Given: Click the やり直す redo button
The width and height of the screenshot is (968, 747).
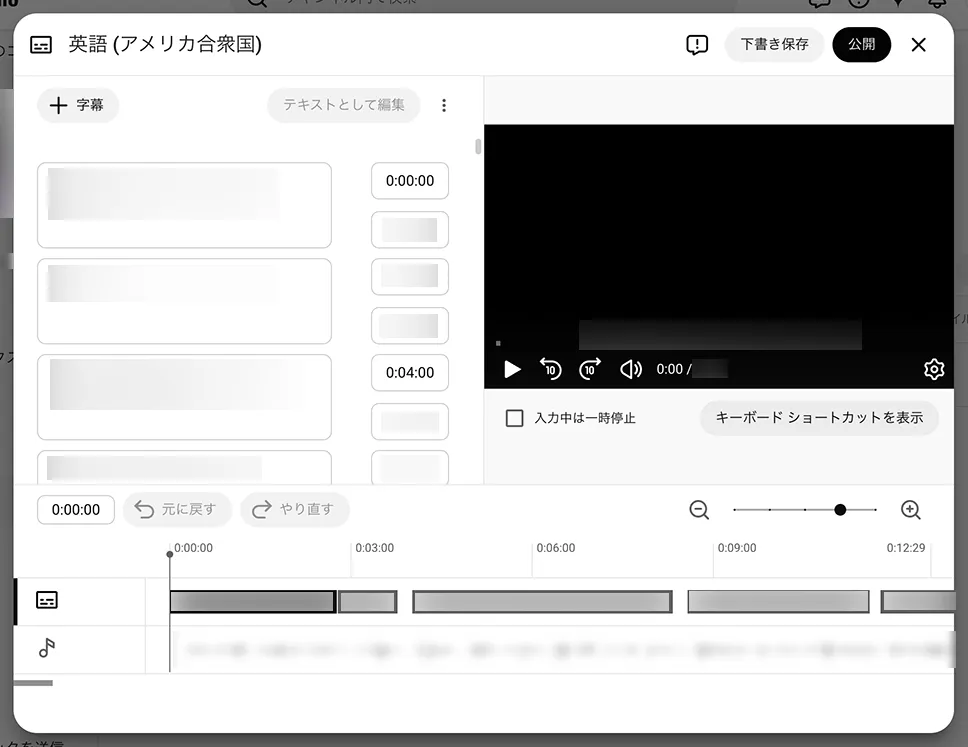Looking at the screenshot, I should coord(295,509).
